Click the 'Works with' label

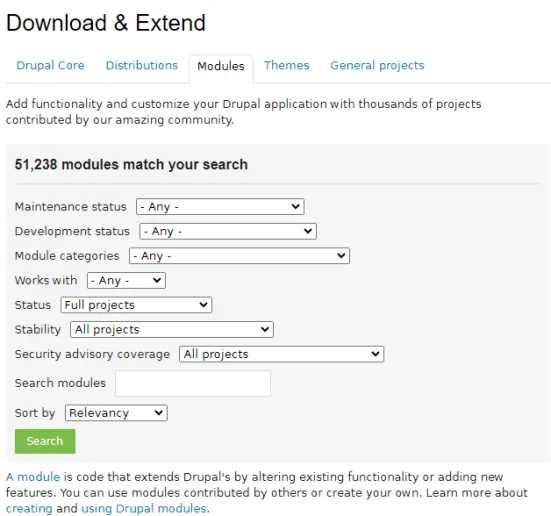46,280
